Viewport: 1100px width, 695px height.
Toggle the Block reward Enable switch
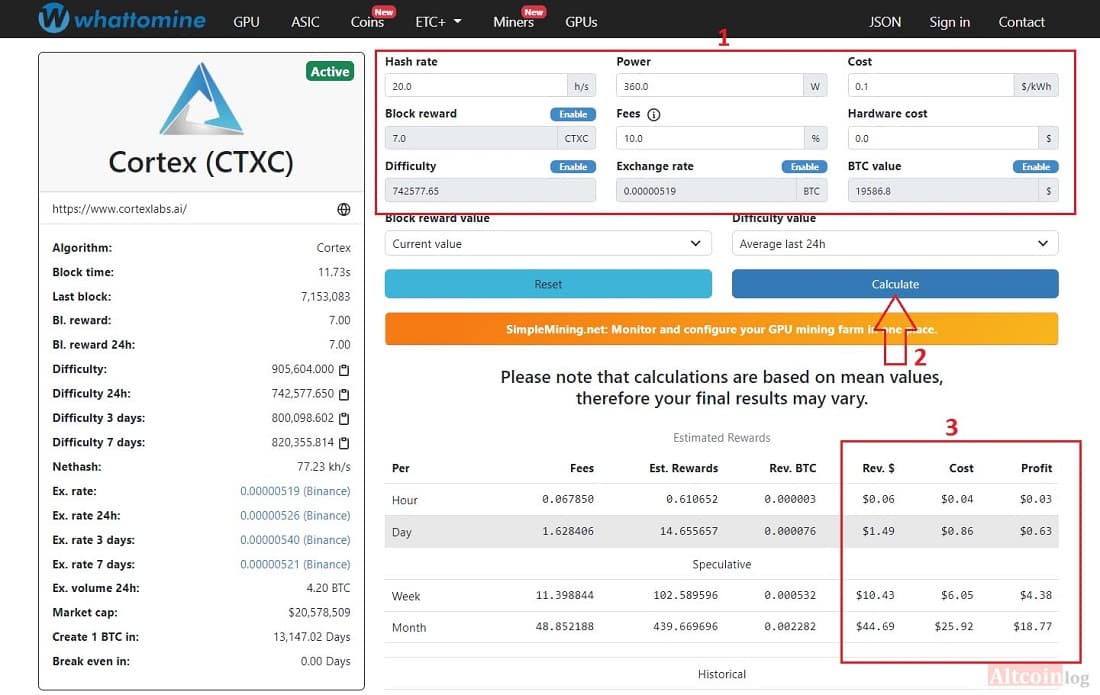click(x=573, y=114)
